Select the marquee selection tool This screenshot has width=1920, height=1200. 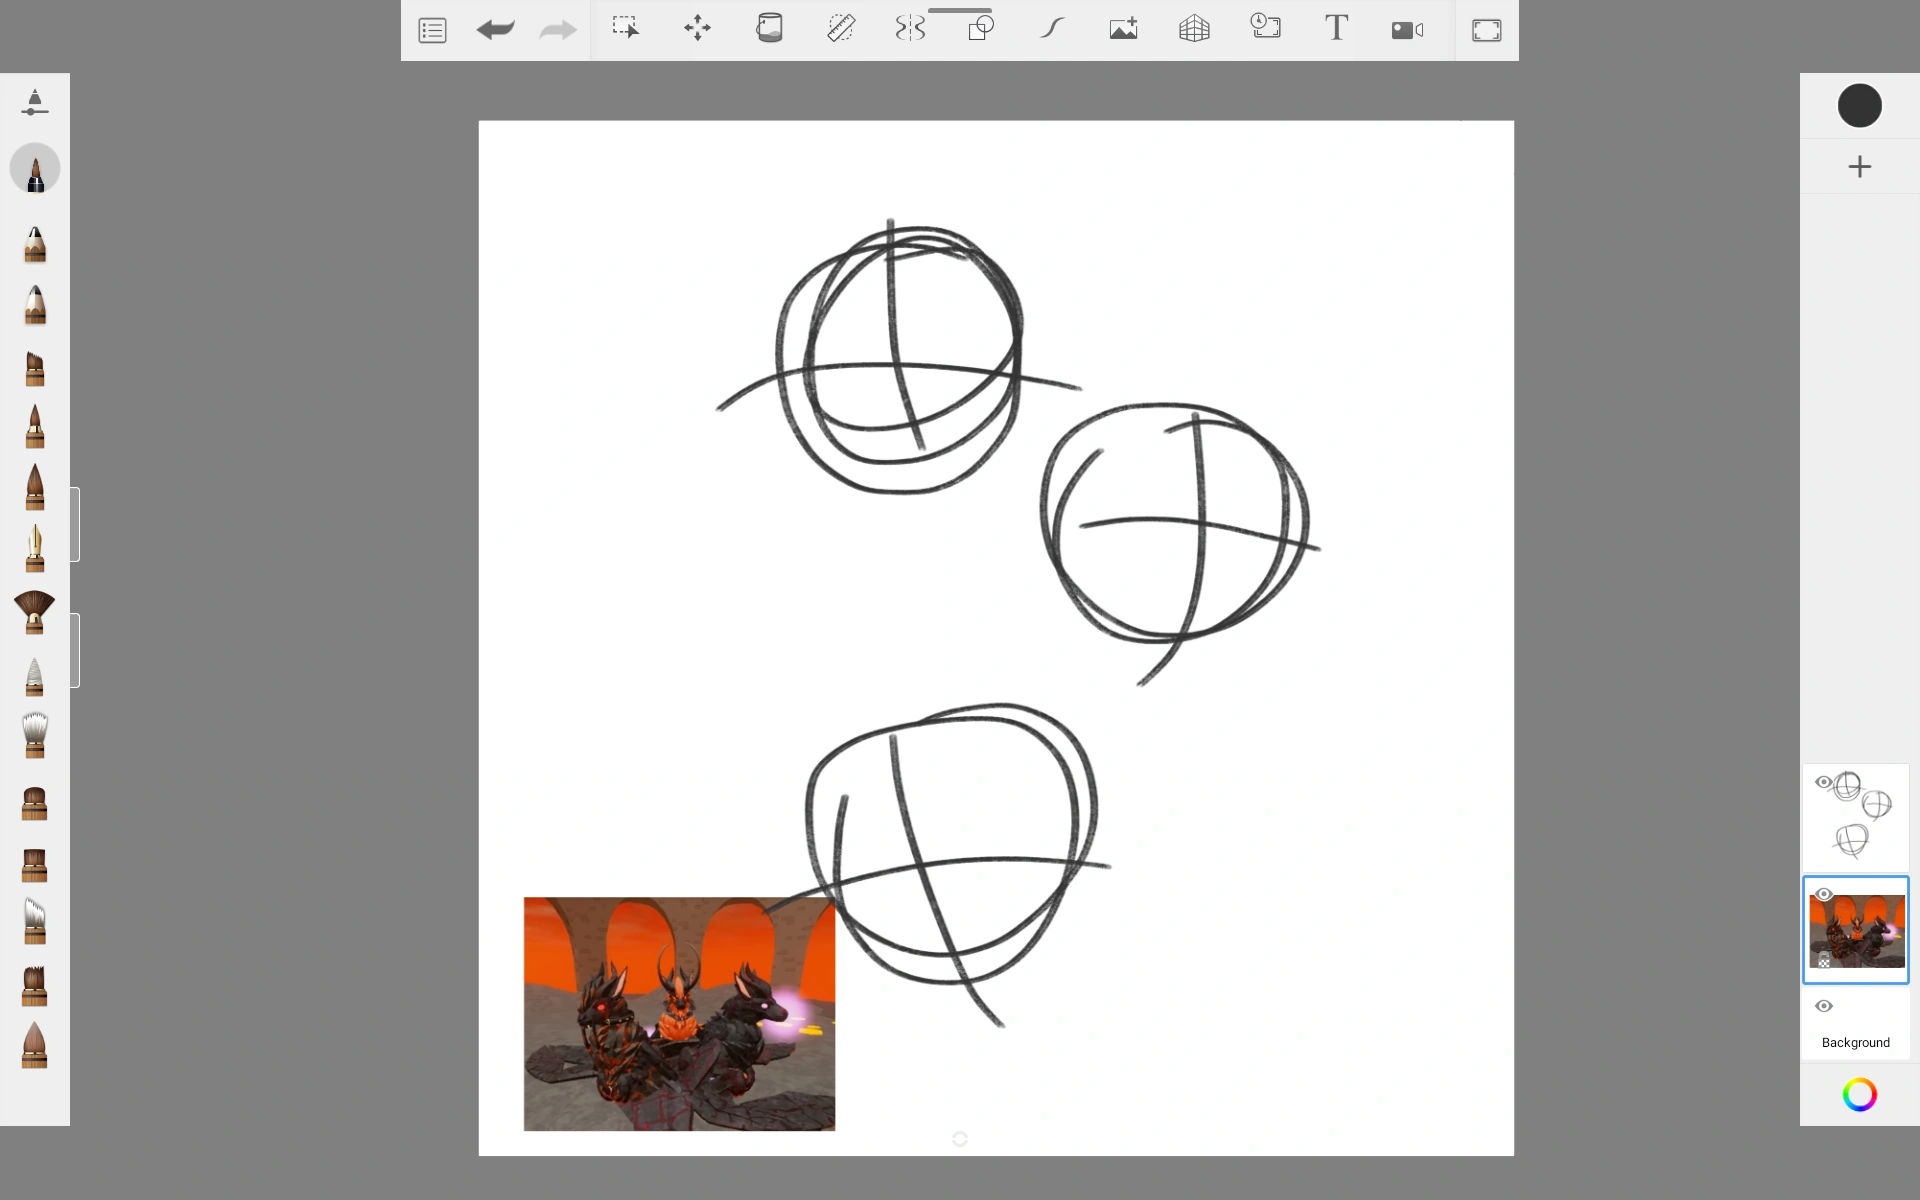pyautogui.click(x=625, y=28)
